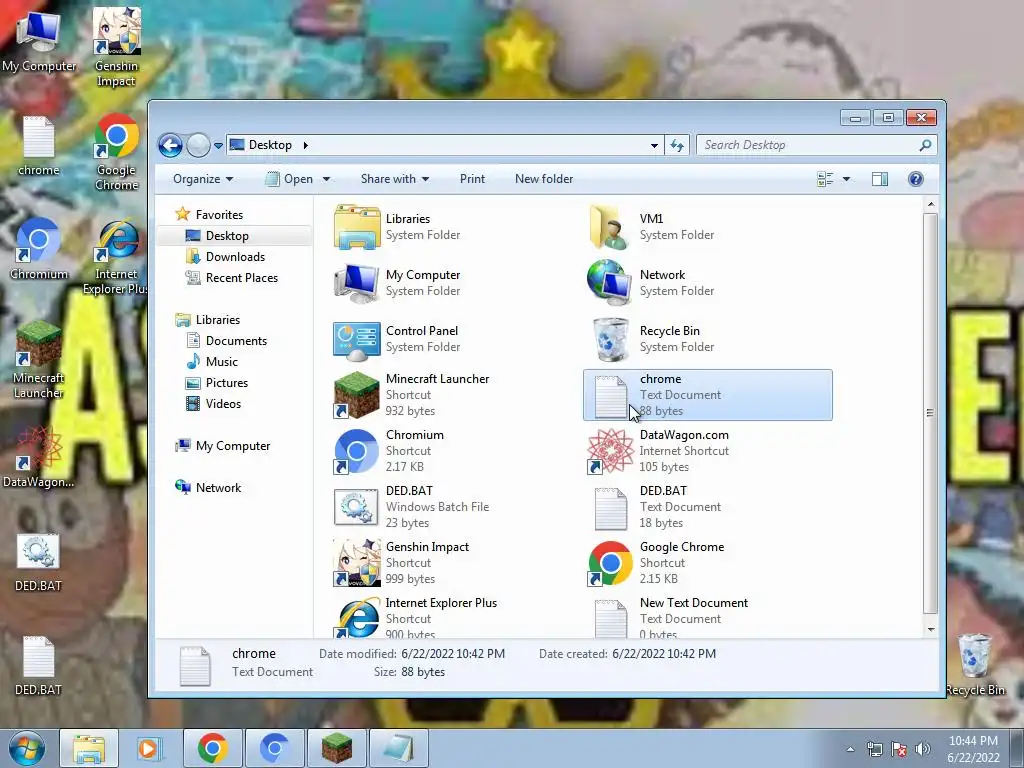Select Libraries in the navigation pane
This screenshot has height=768, width=1024.
point(208,320)
